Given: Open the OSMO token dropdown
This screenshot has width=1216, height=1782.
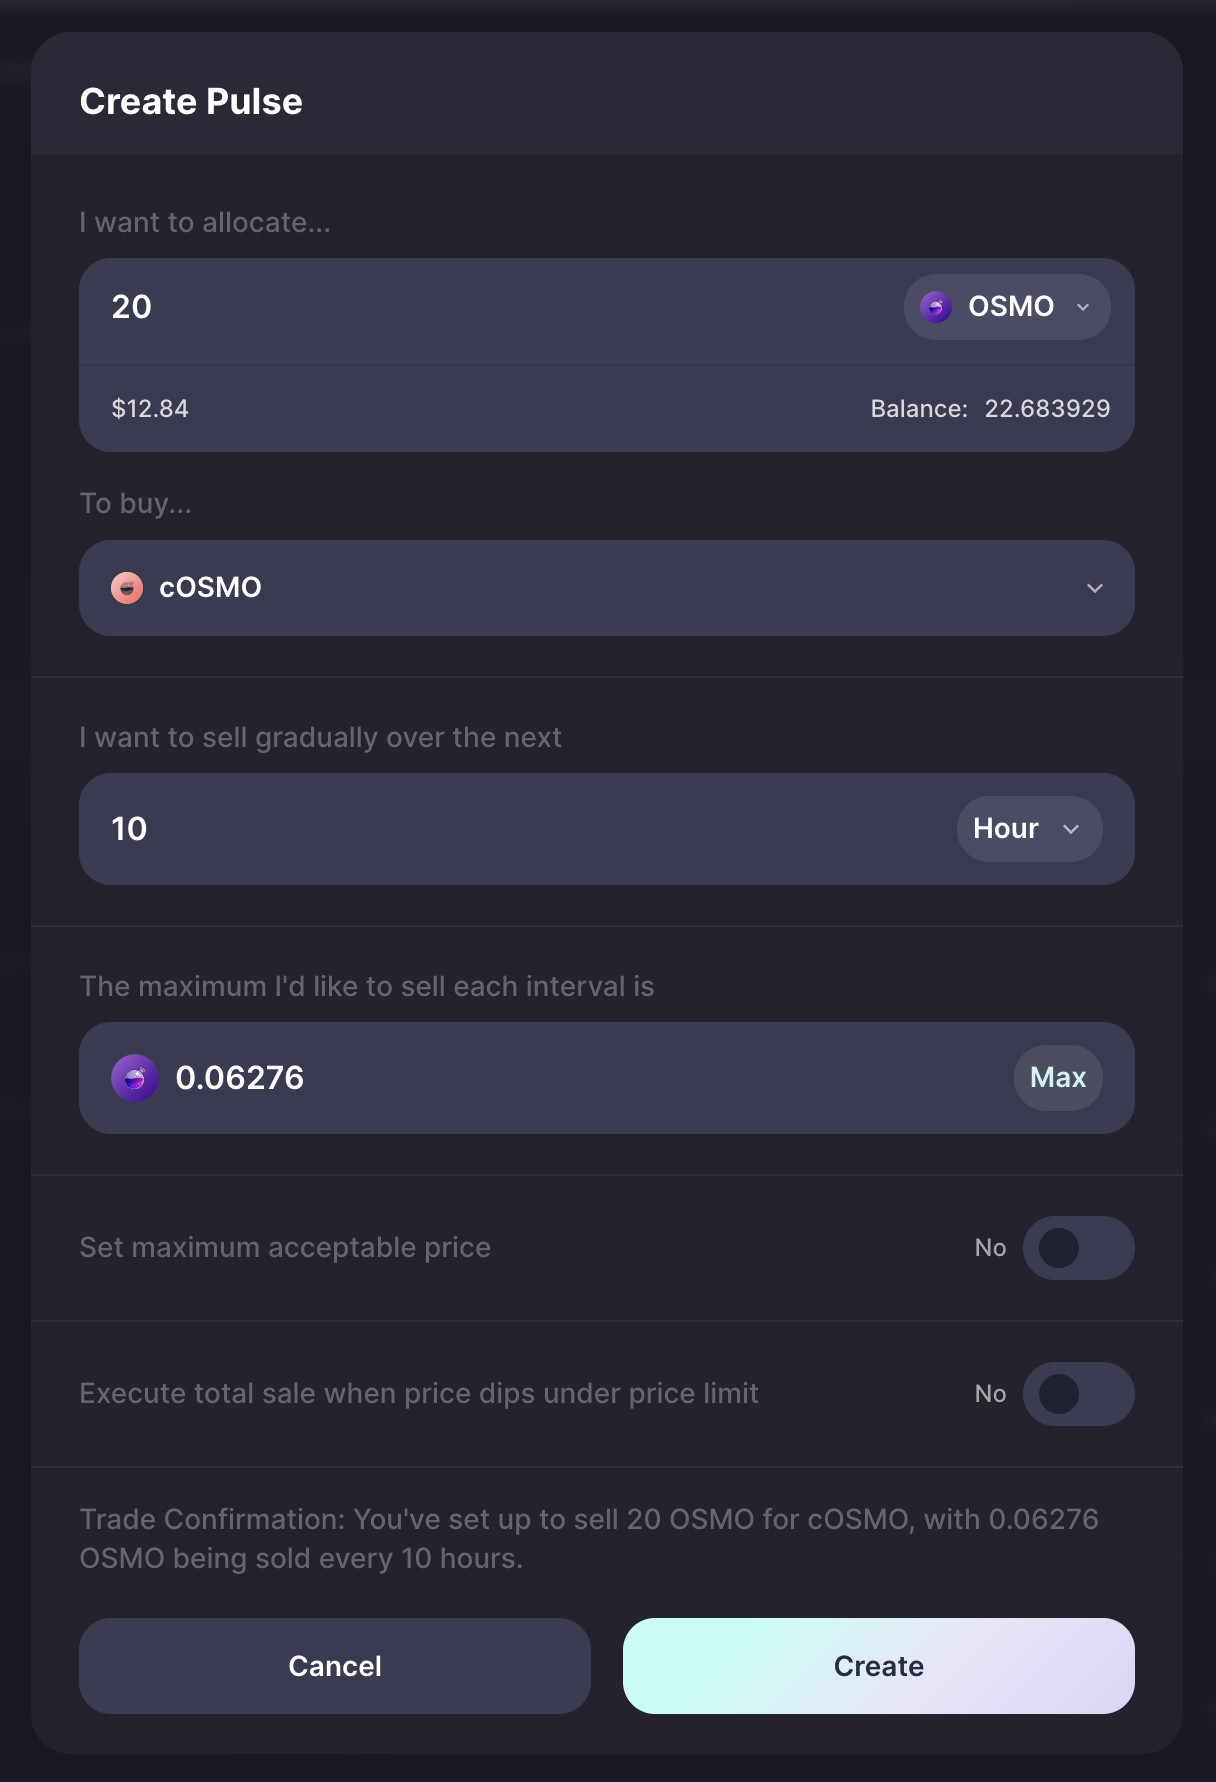Looking at the screenshot, I should (1007, 307).
